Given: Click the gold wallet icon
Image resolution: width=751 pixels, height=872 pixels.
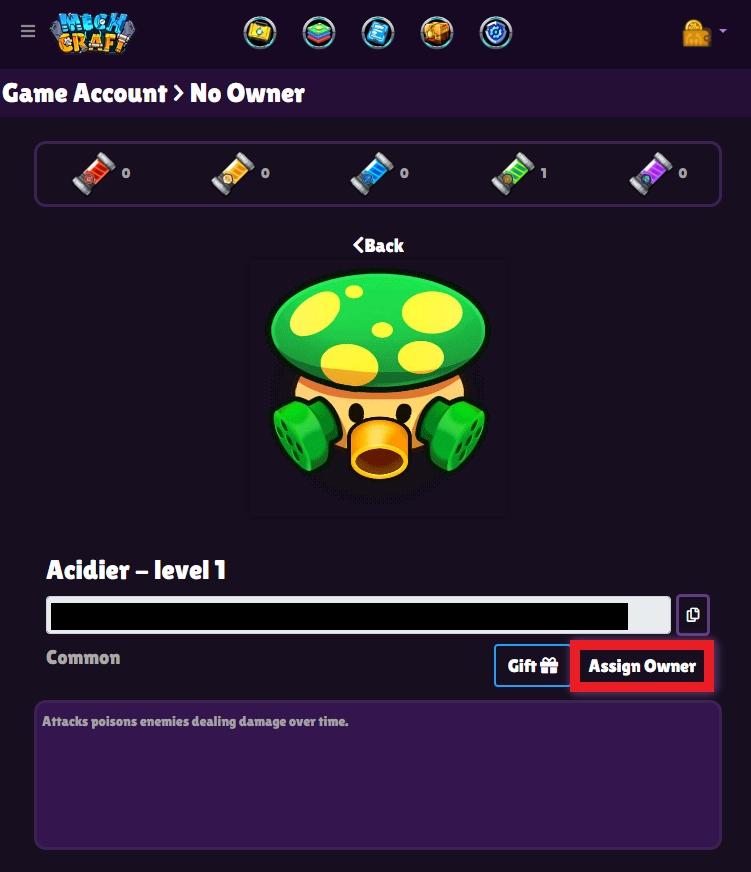Looking at the screenshot, I should tap(696, 33).
